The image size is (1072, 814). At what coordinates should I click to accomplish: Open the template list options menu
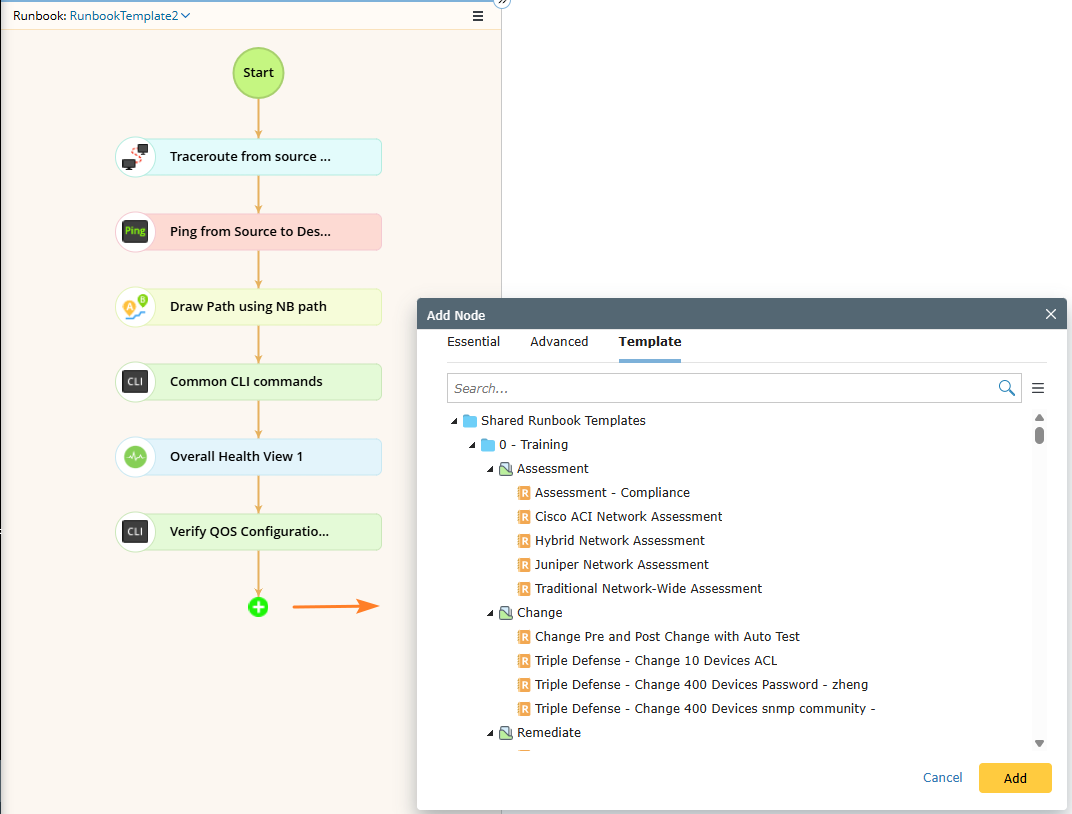pos(1038,388)
